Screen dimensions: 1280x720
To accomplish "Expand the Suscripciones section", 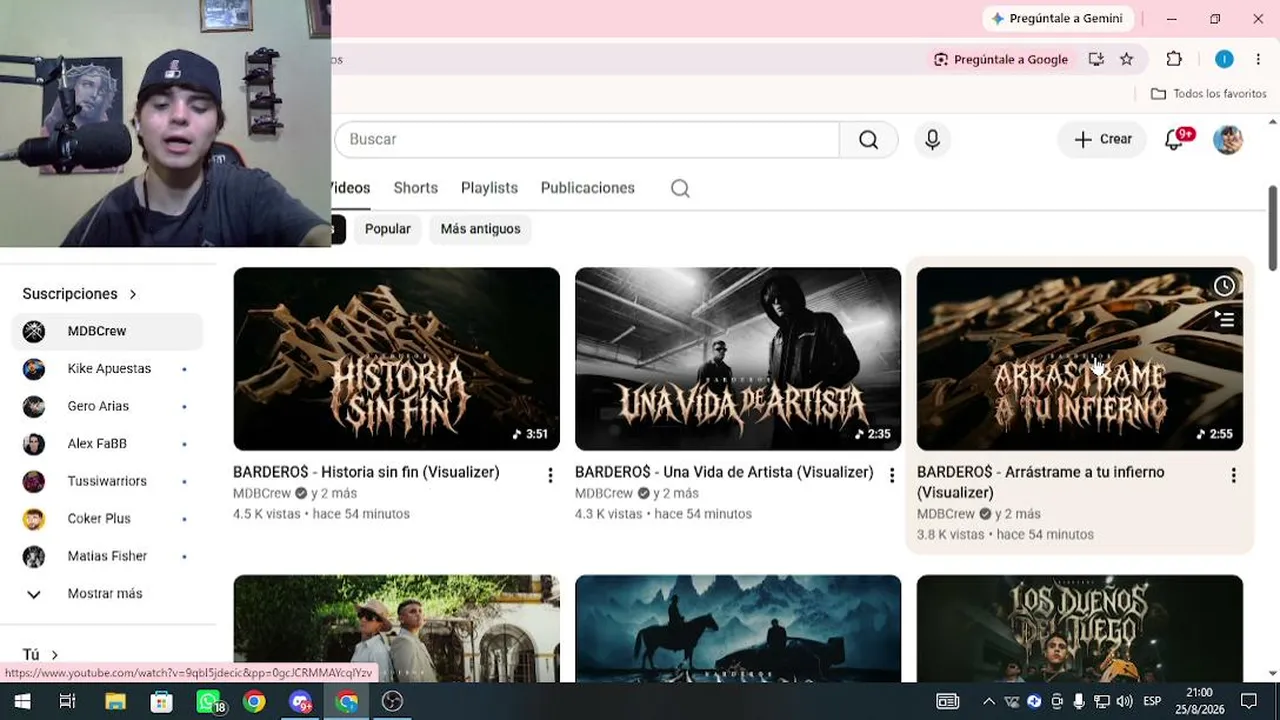I will coord(80,294).
